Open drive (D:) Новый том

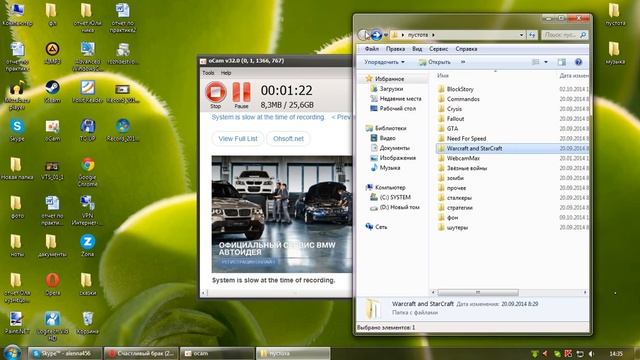[x=399, y=207]
